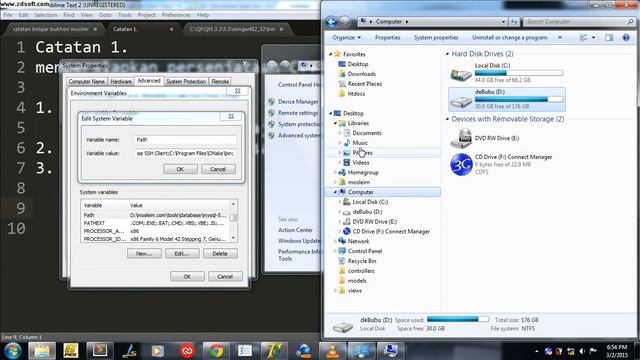Click Properties in Explorer toolbar
This screenshot has width=640, height=360.
coord(387,38)
